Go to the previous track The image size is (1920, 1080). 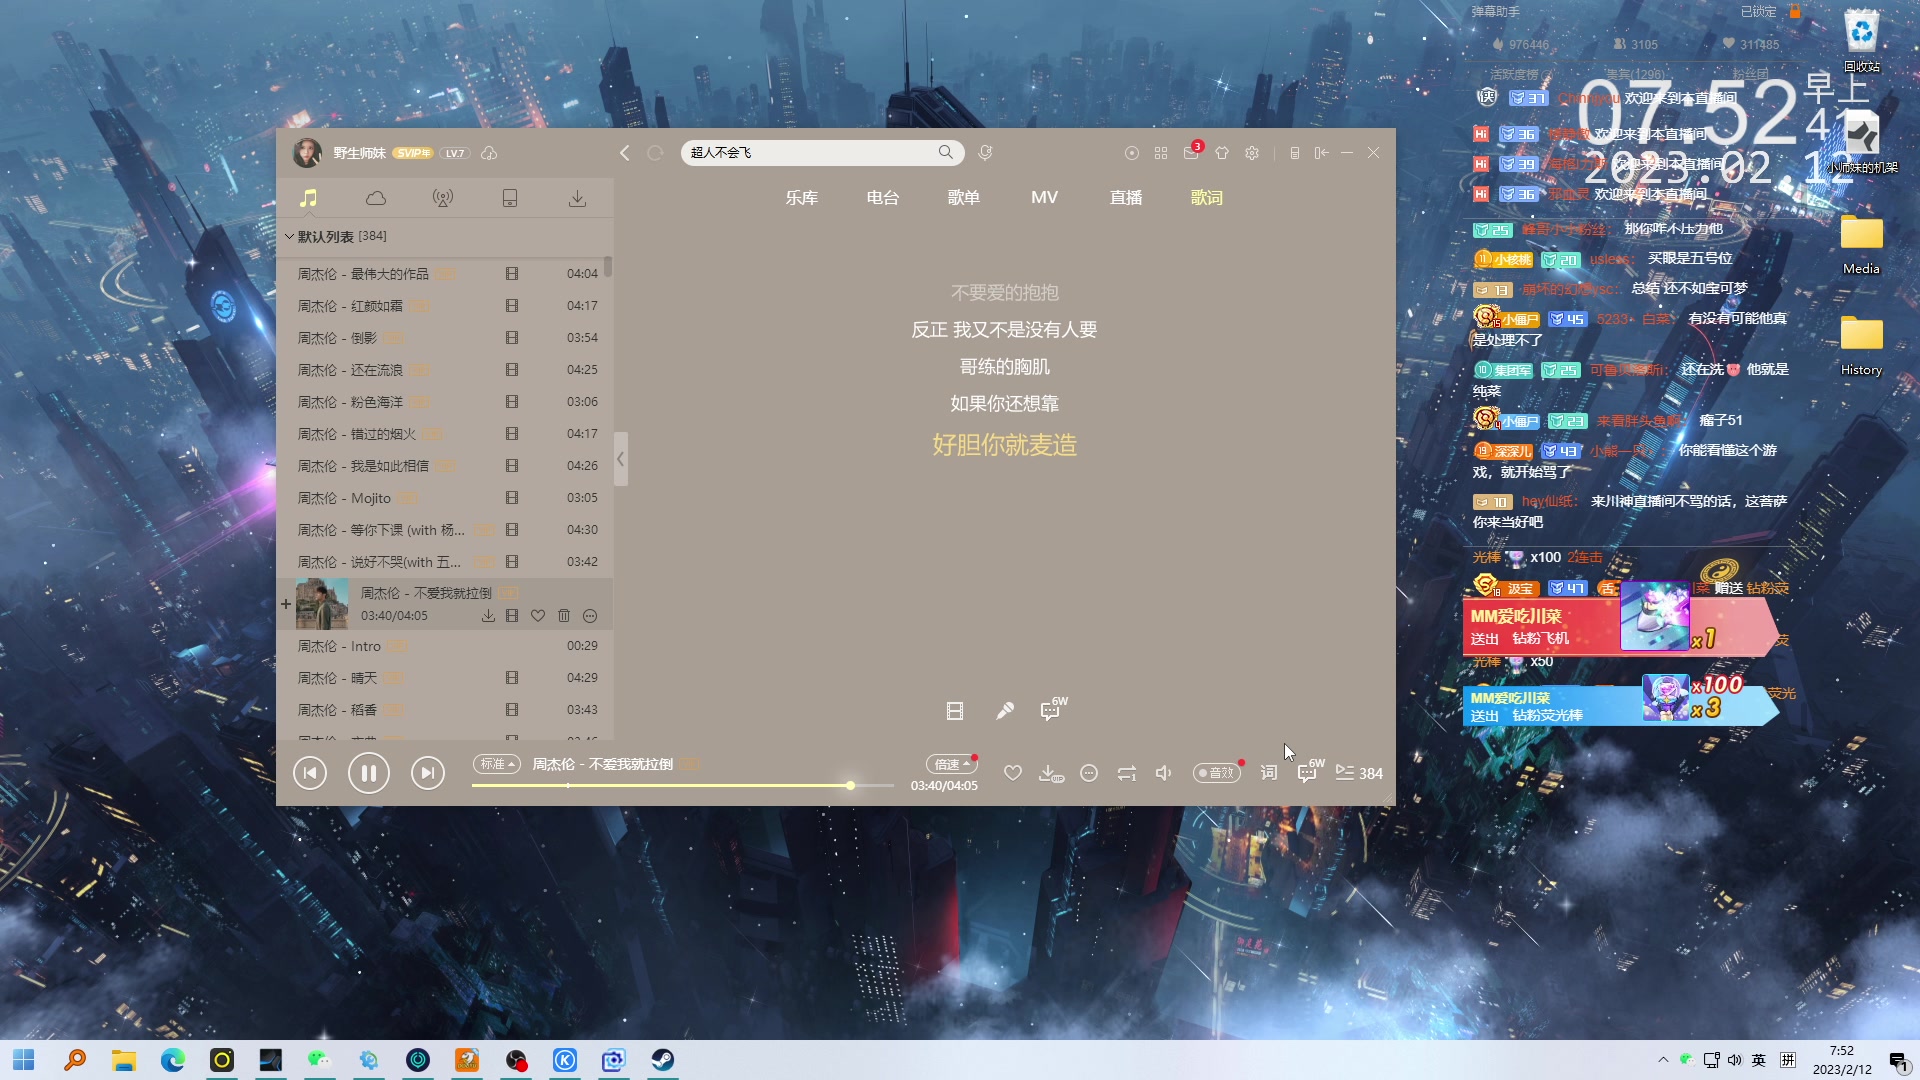pos(310,773)
